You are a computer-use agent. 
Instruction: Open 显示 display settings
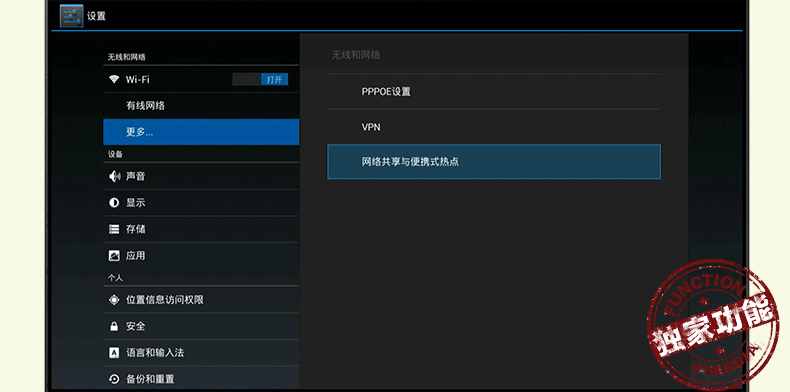[x=201, y=203]
